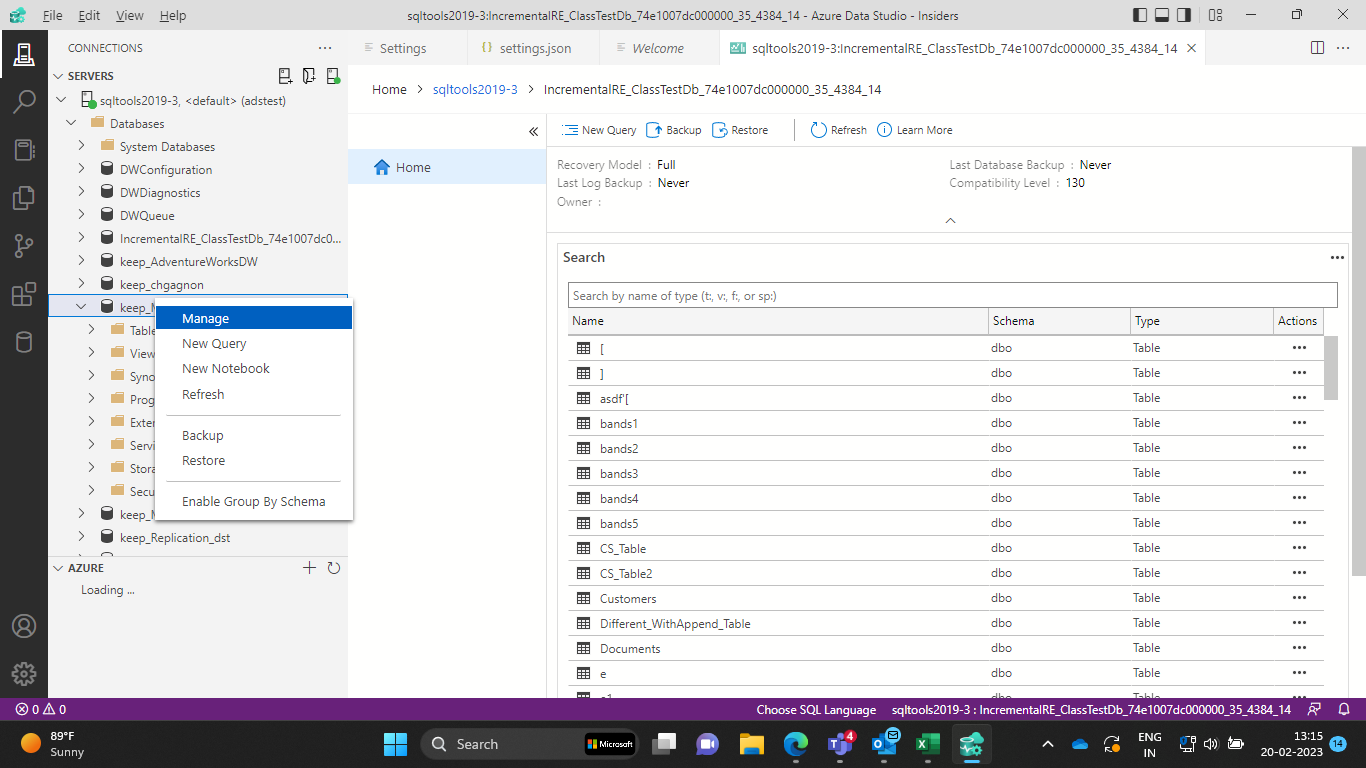This screenshot has width=1366, height=768.
Task: Collapse the Recovery Model info with the chevron
Action: coord(950,220)
